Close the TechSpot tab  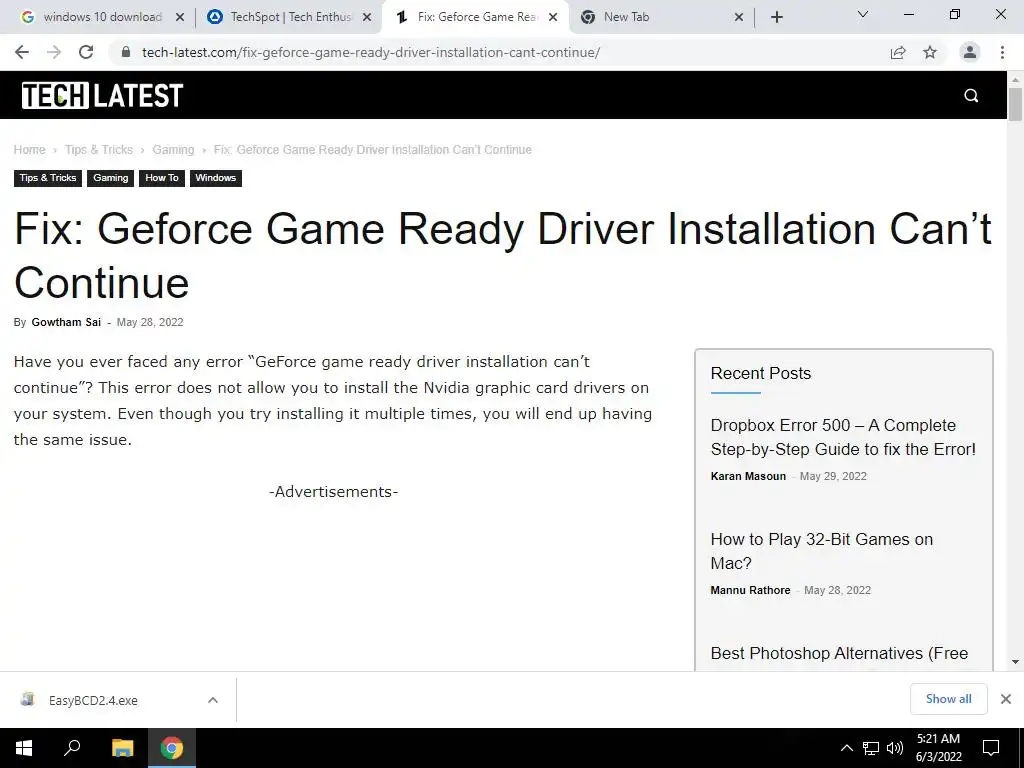(367, 18)
